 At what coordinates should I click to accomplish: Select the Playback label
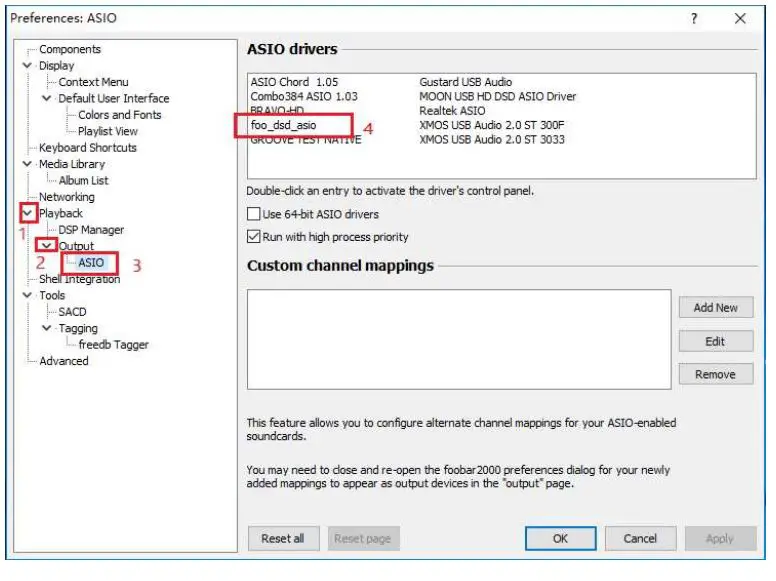pyautogui.click(x=61, y=213)
